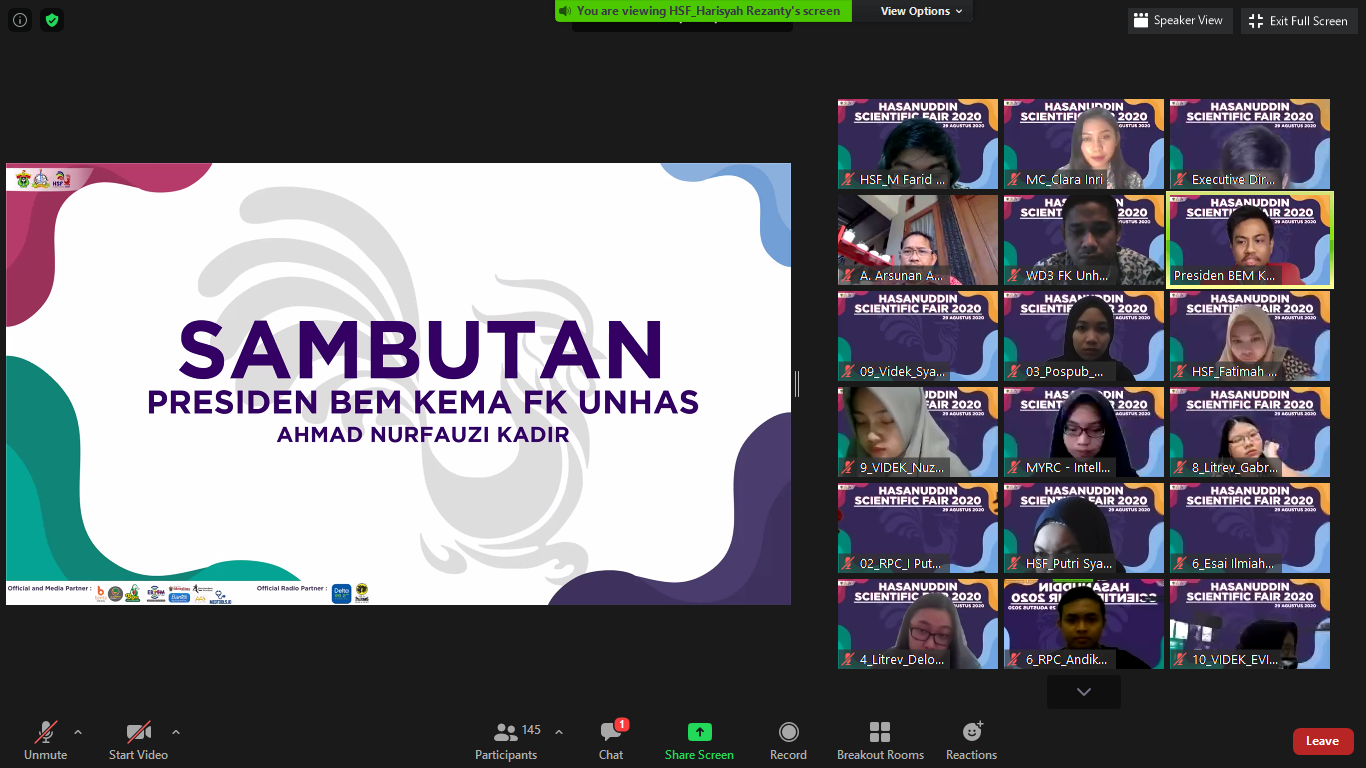Select the HSF_Fatimah video tile
Viewport: 1366px width, 768px height.
tap(1250, 336)
